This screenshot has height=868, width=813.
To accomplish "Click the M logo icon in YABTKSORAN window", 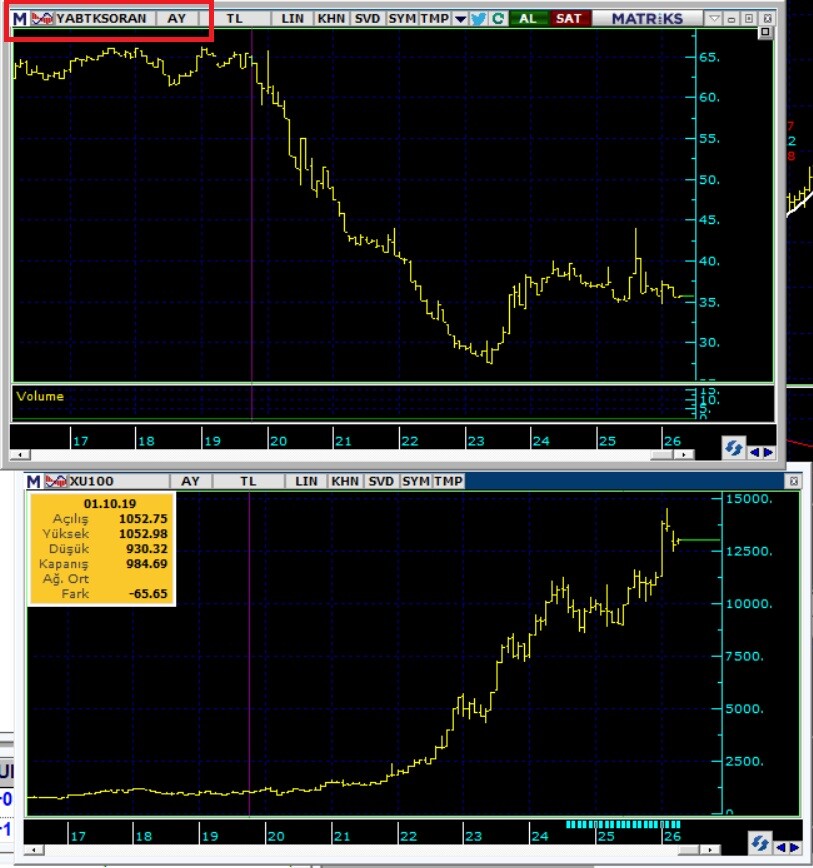I will (19, 18).
